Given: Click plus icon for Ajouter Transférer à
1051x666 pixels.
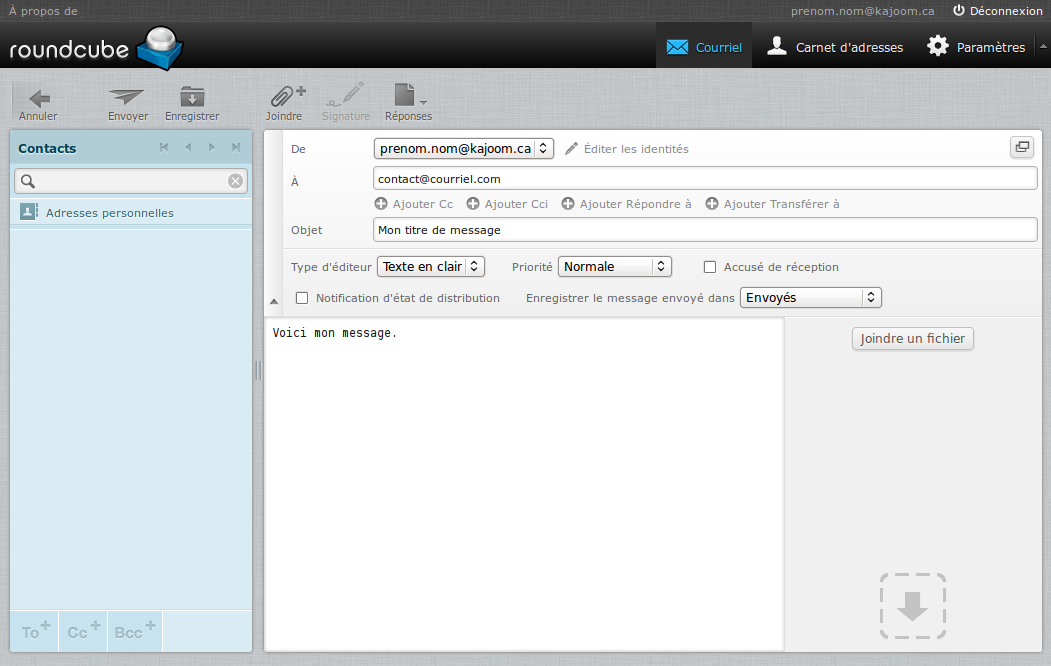Looking at the screenshot, I should 712,204.
